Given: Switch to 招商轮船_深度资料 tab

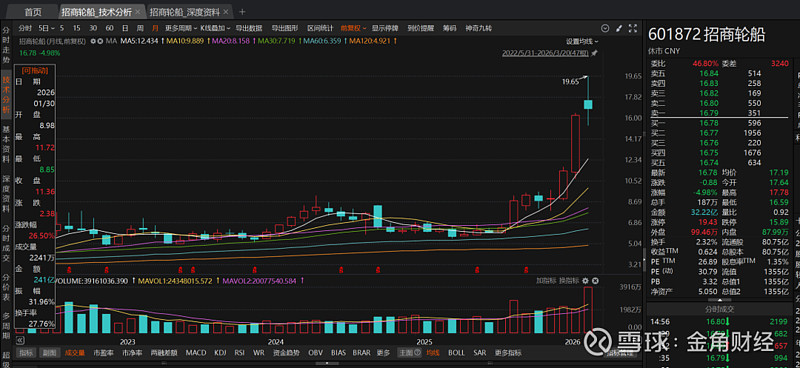Looking at the screenshot, I should coord(185,12).
